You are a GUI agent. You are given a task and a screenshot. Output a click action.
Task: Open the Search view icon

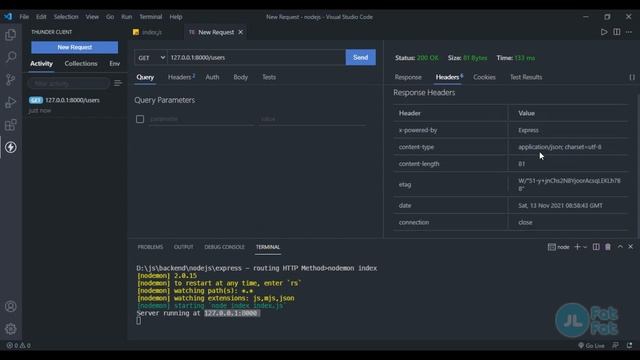(11, 57)
